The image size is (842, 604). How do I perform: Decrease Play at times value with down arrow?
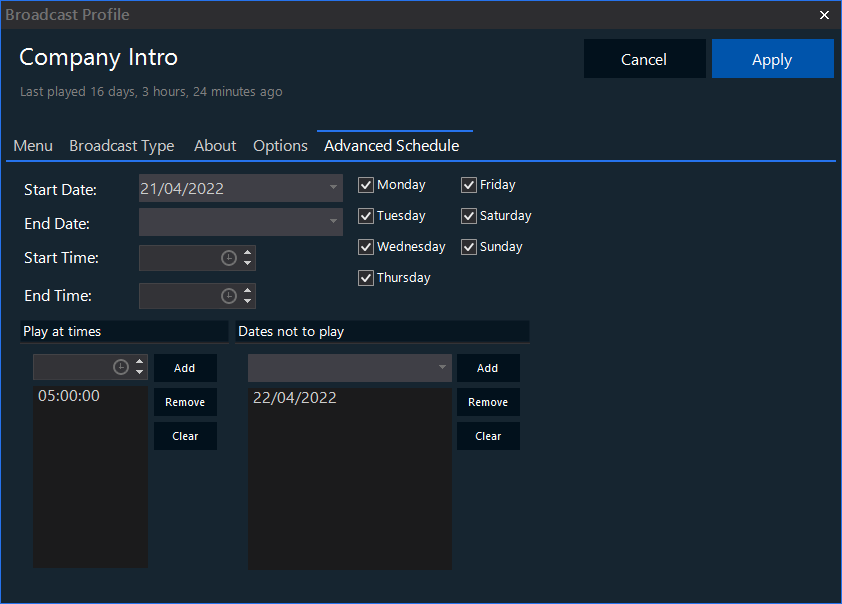point(140,372)
